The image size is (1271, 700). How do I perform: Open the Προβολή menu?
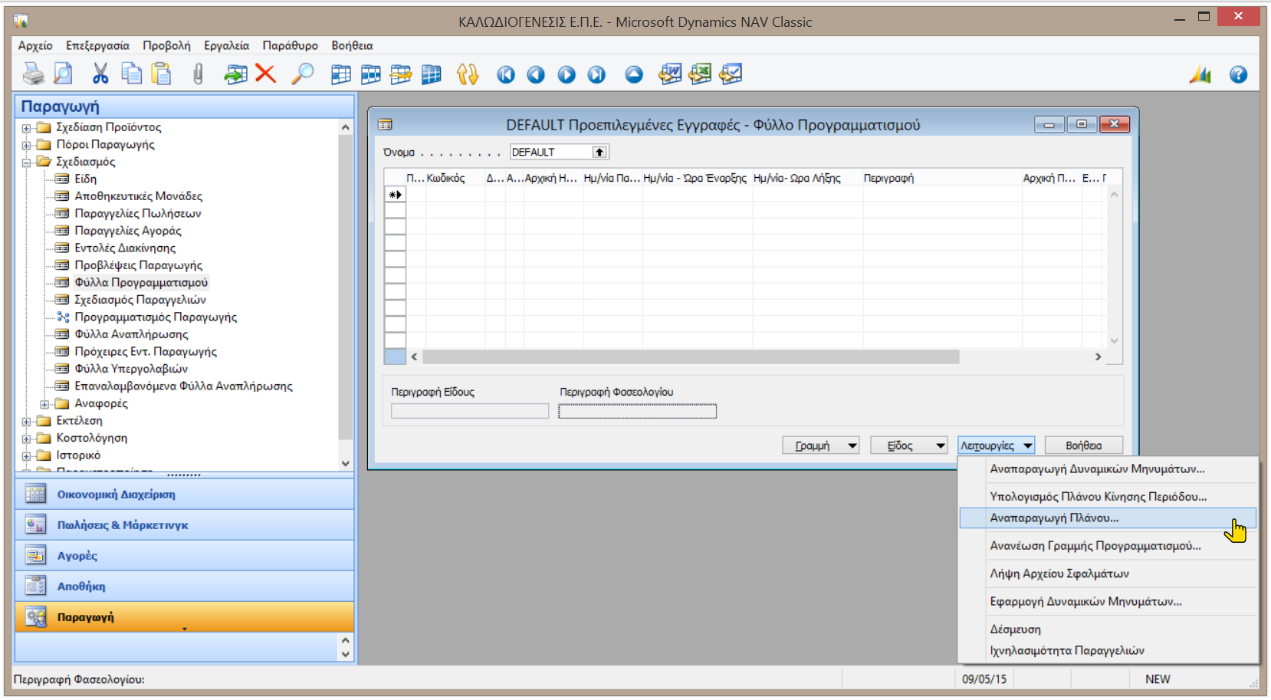(x=166, y=46)
